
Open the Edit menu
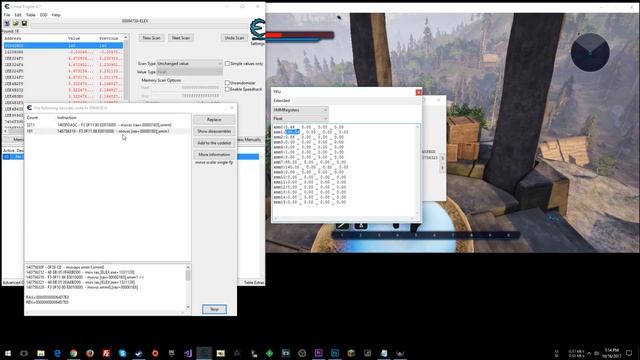click(18, 15)
